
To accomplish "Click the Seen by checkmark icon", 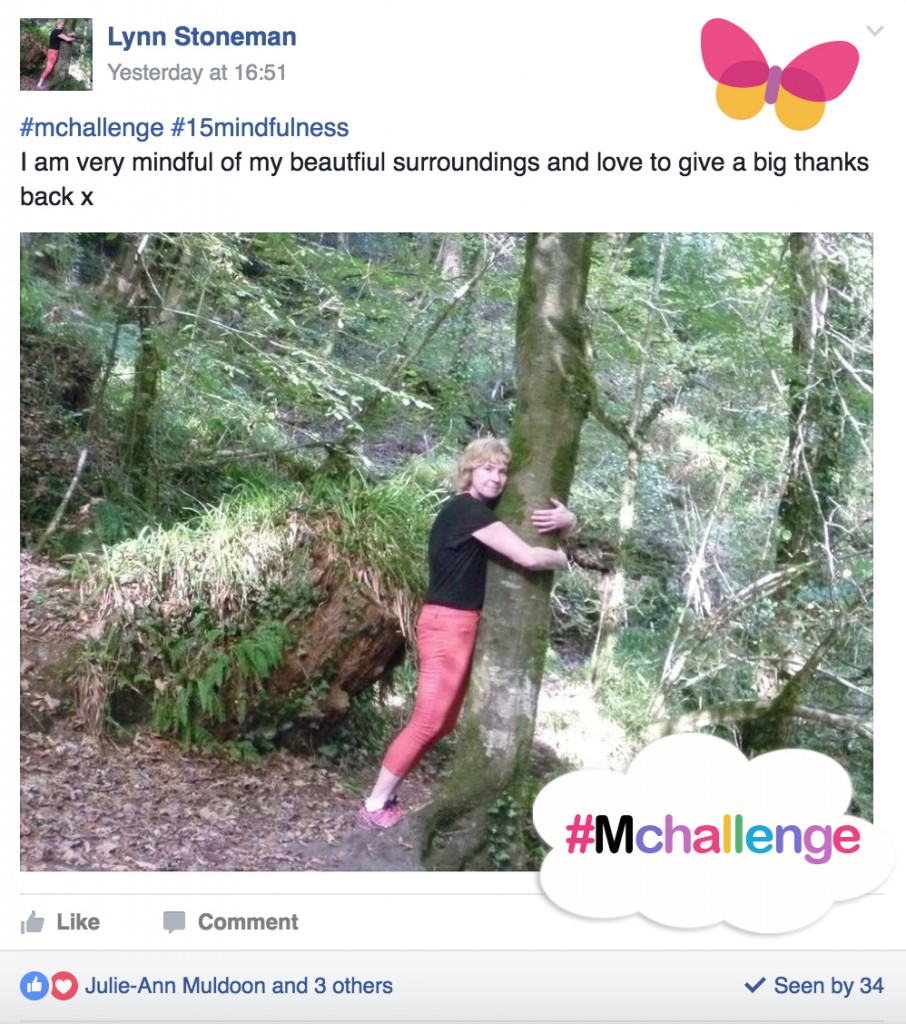I will [x=755, y=985].
